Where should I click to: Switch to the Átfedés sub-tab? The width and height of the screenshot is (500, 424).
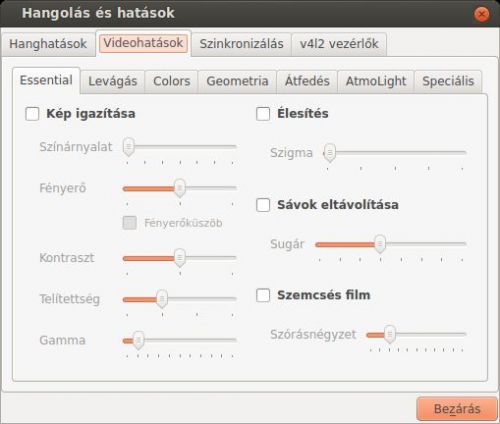tap(307, 81)
